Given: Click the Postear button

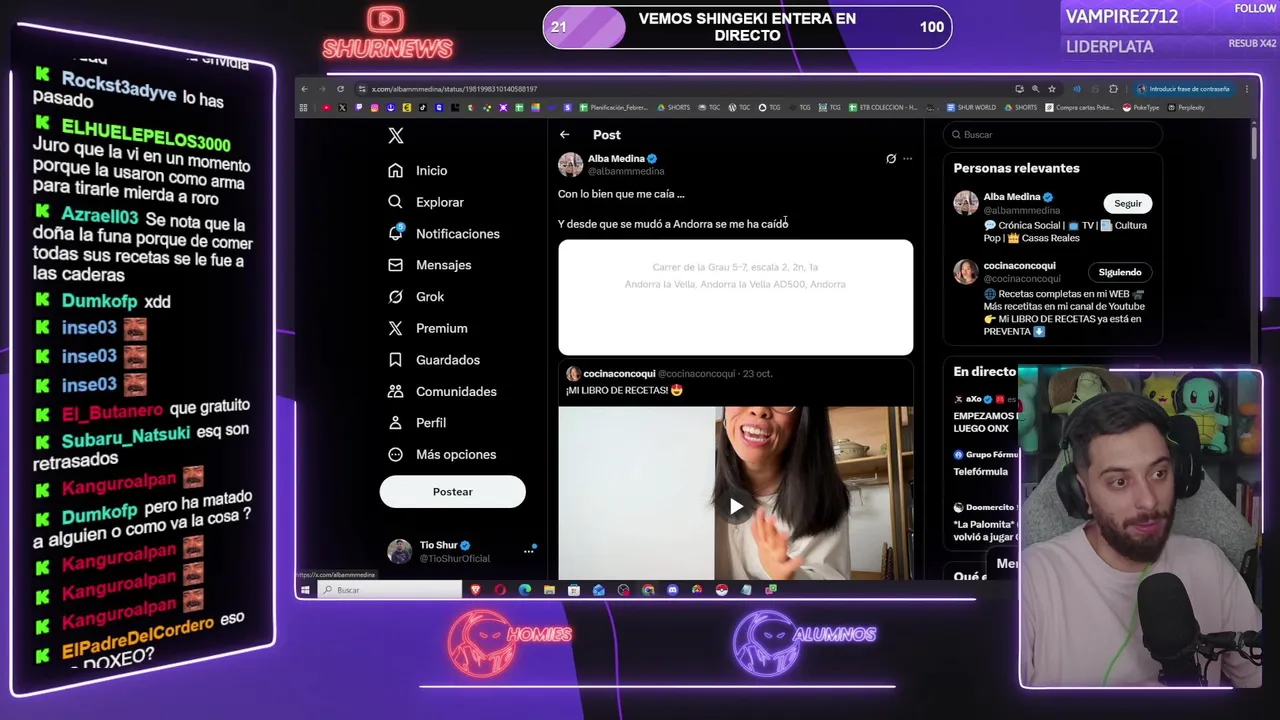Looking at the screenshot, I should [x=452, y=492].
